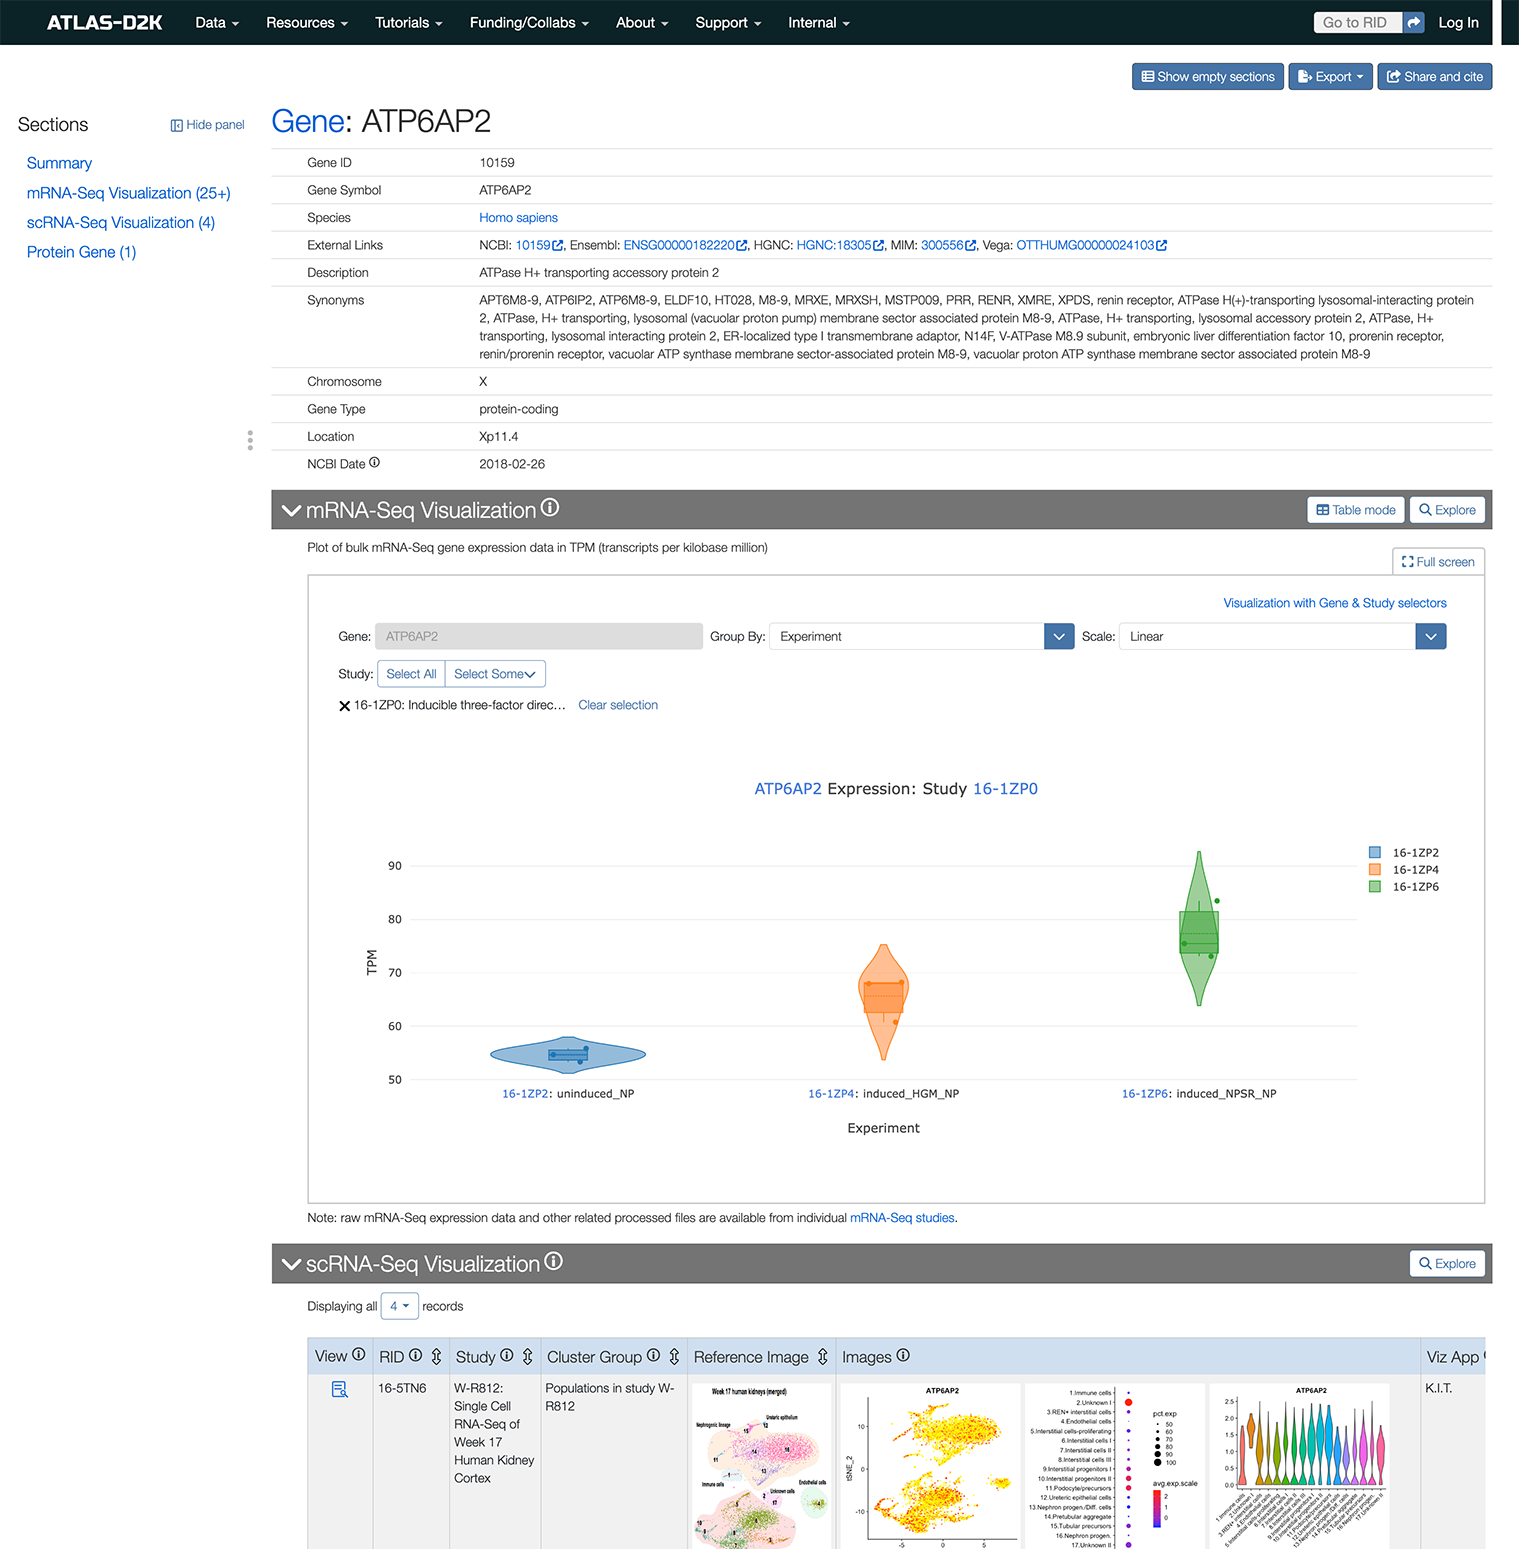1519x1549 pixels.
Task: Click the info icon next to View column
Action: [358, 1355]
